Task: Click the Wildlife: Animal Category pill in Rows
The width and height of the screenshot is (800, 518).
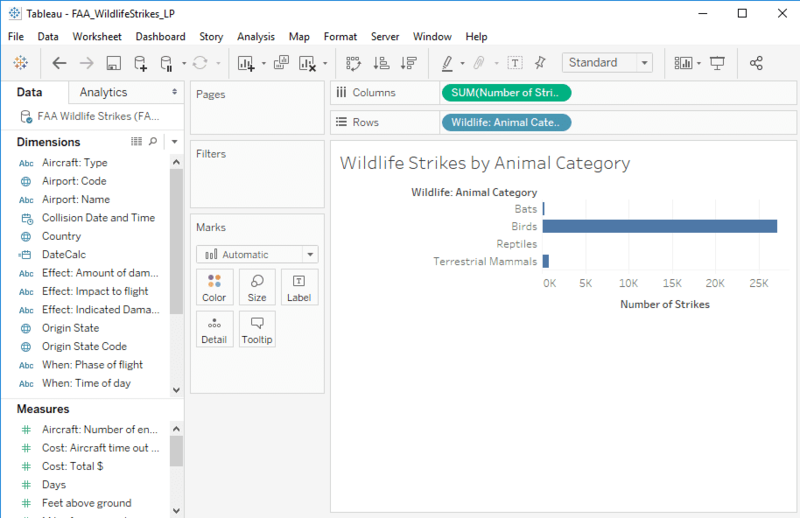Action: [x=506, y=122]
